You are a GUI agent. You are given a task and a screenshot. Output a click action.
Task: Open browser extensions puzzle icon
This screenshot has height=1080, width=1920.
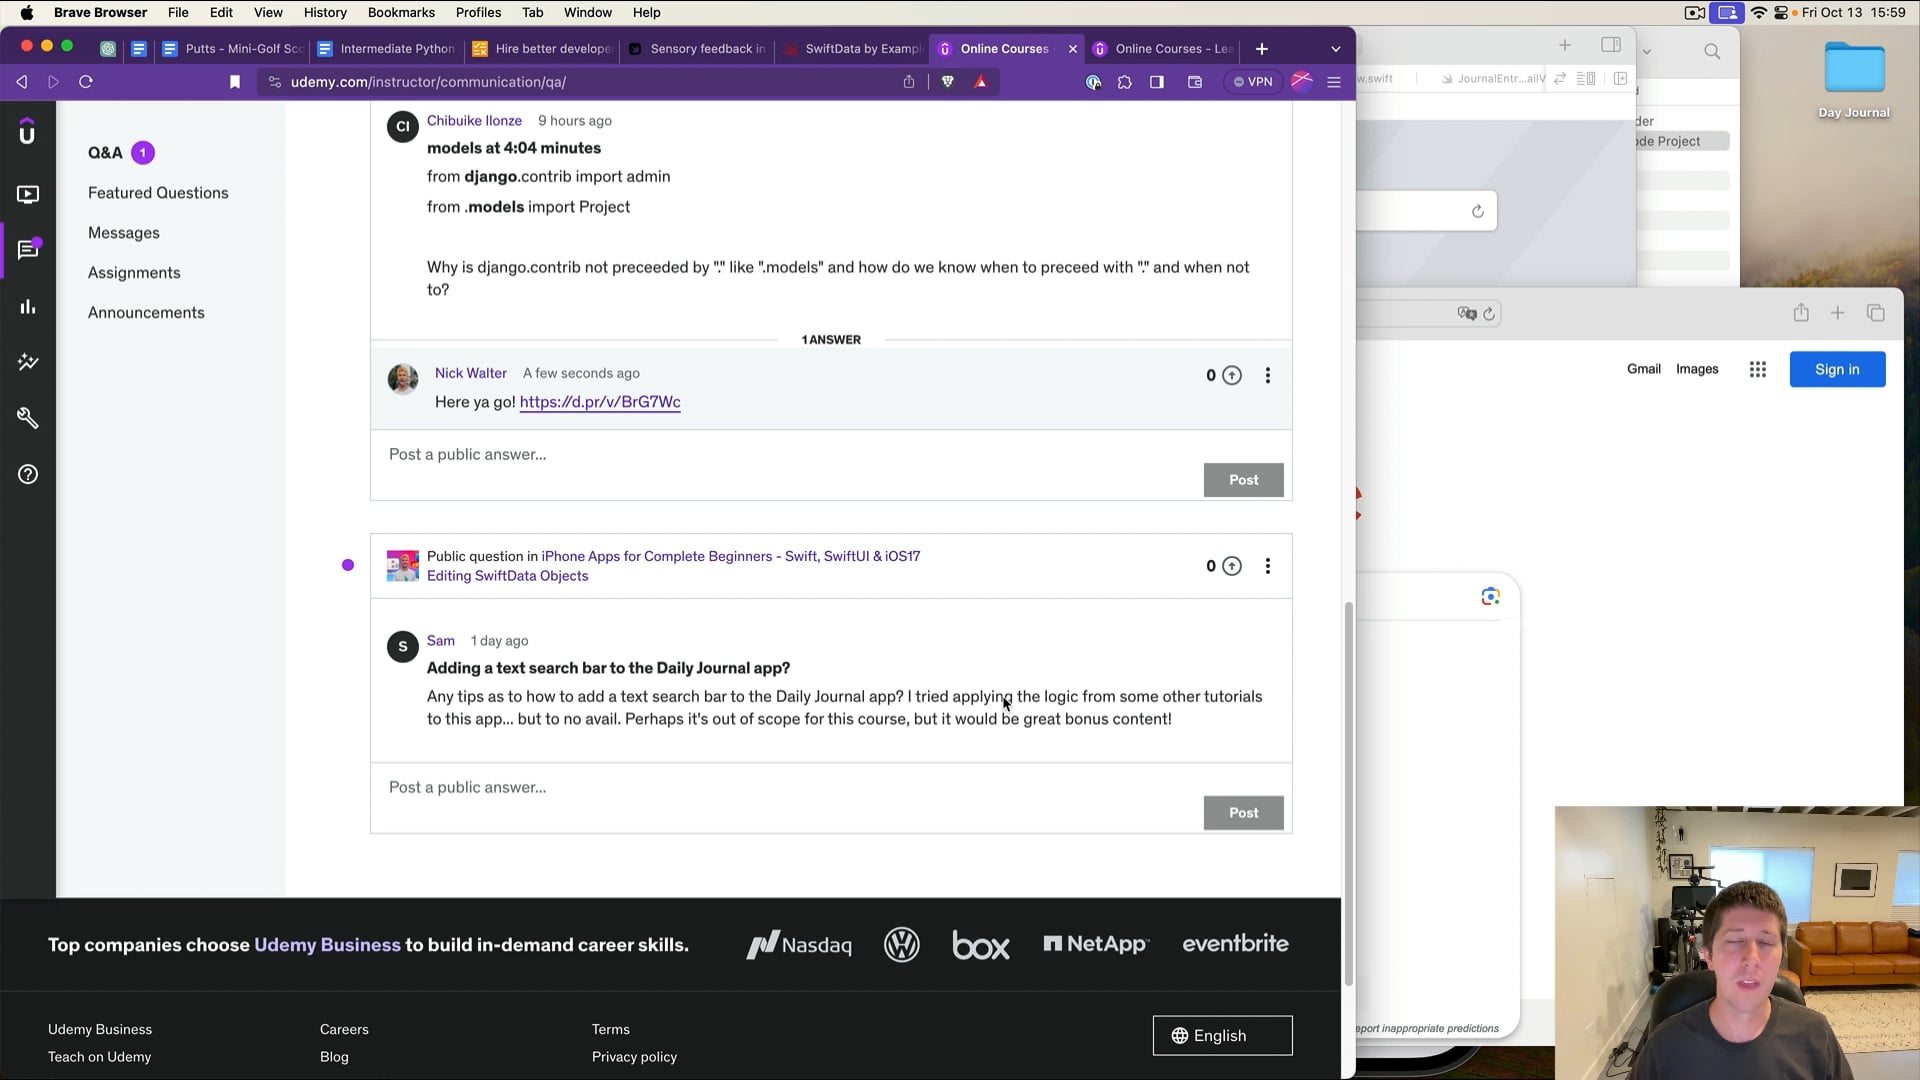pos(1125,82)
